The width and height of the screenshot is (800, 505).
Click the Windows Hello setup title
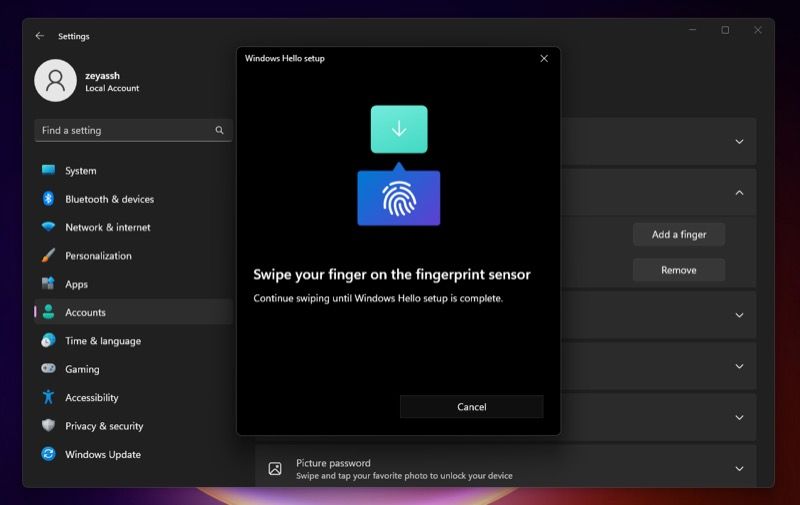(285, 58)
